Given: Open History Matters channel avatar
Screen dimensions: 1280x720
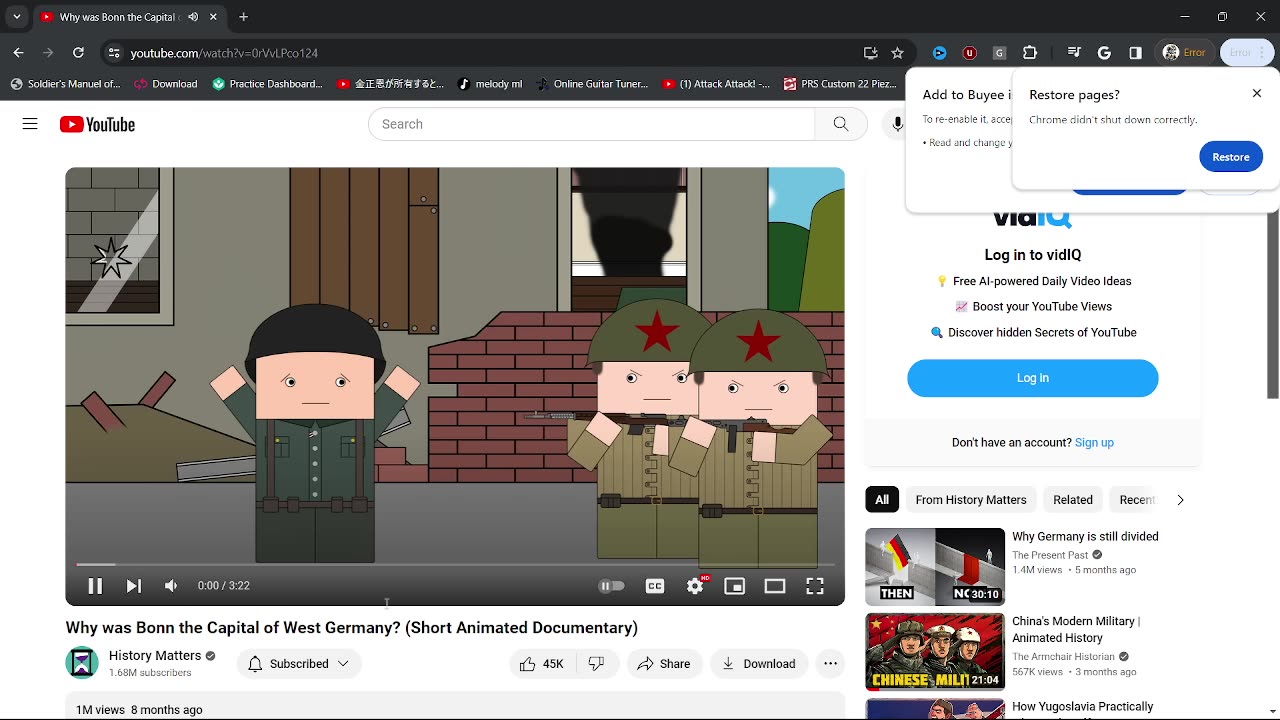Looking at the screenshot, I should click(x=82, y=663).
